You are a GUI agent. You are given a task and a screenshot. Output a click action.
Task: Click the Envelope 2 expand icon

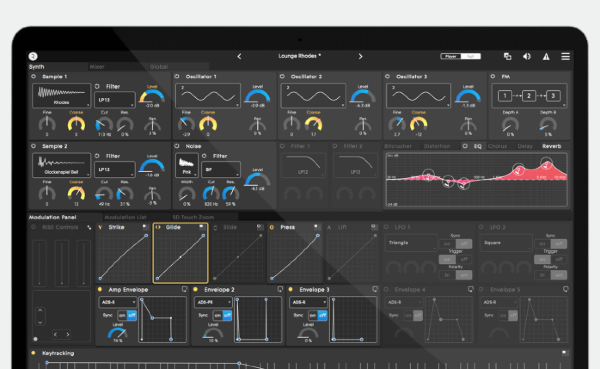[x=280, y=289]
